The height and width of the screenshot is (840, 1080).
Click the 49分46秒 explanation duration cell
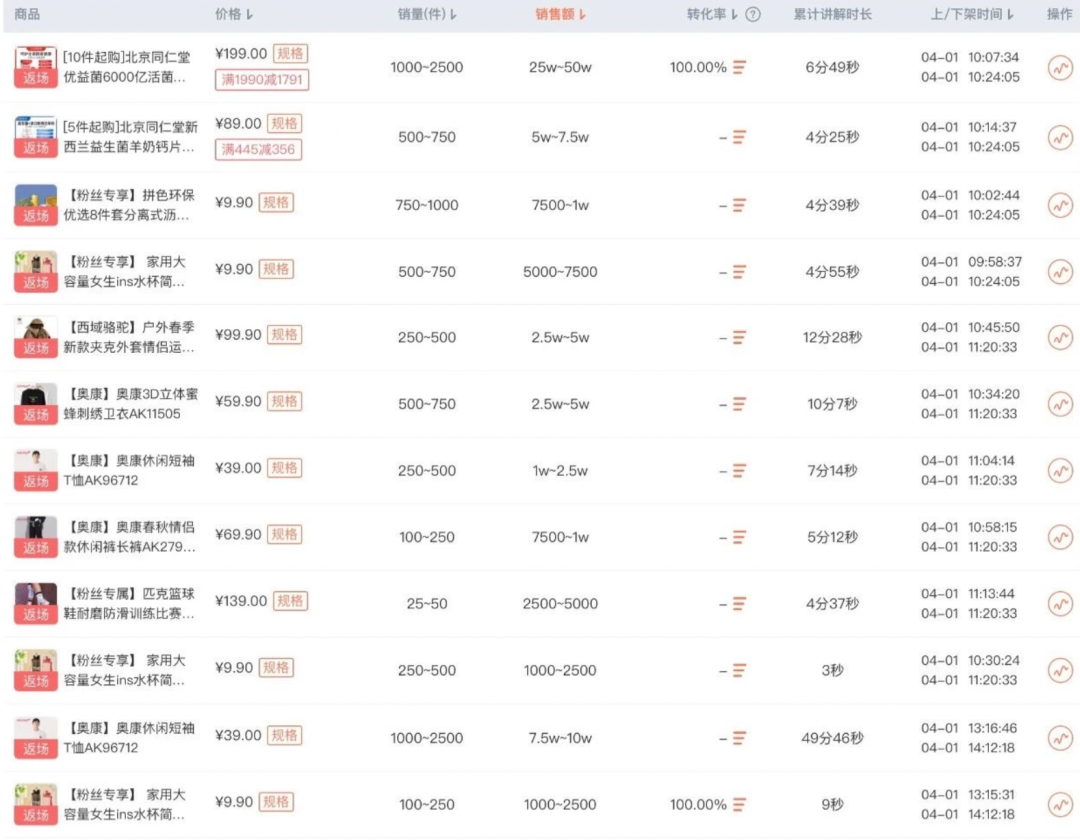832,738
